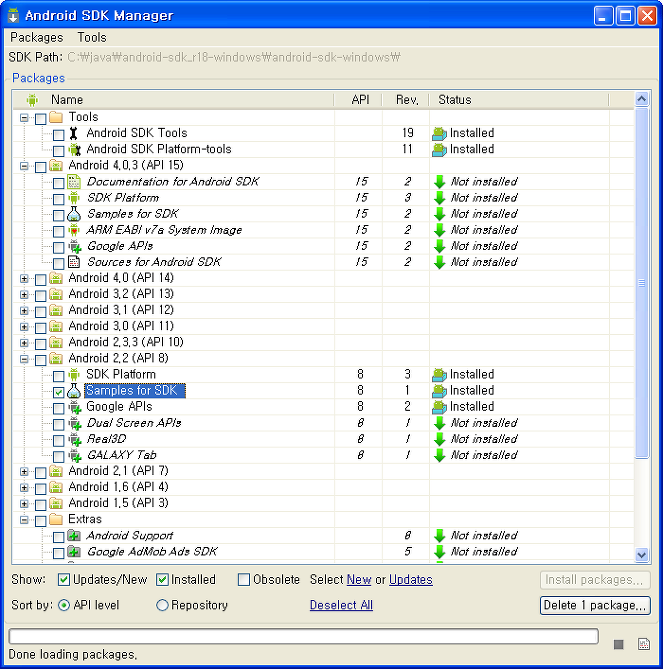The height and width of the screenshot is (669, 663).
Task: Click the flask icon for selected Samples for SDK API 8
Action: (x=74, y=391)
